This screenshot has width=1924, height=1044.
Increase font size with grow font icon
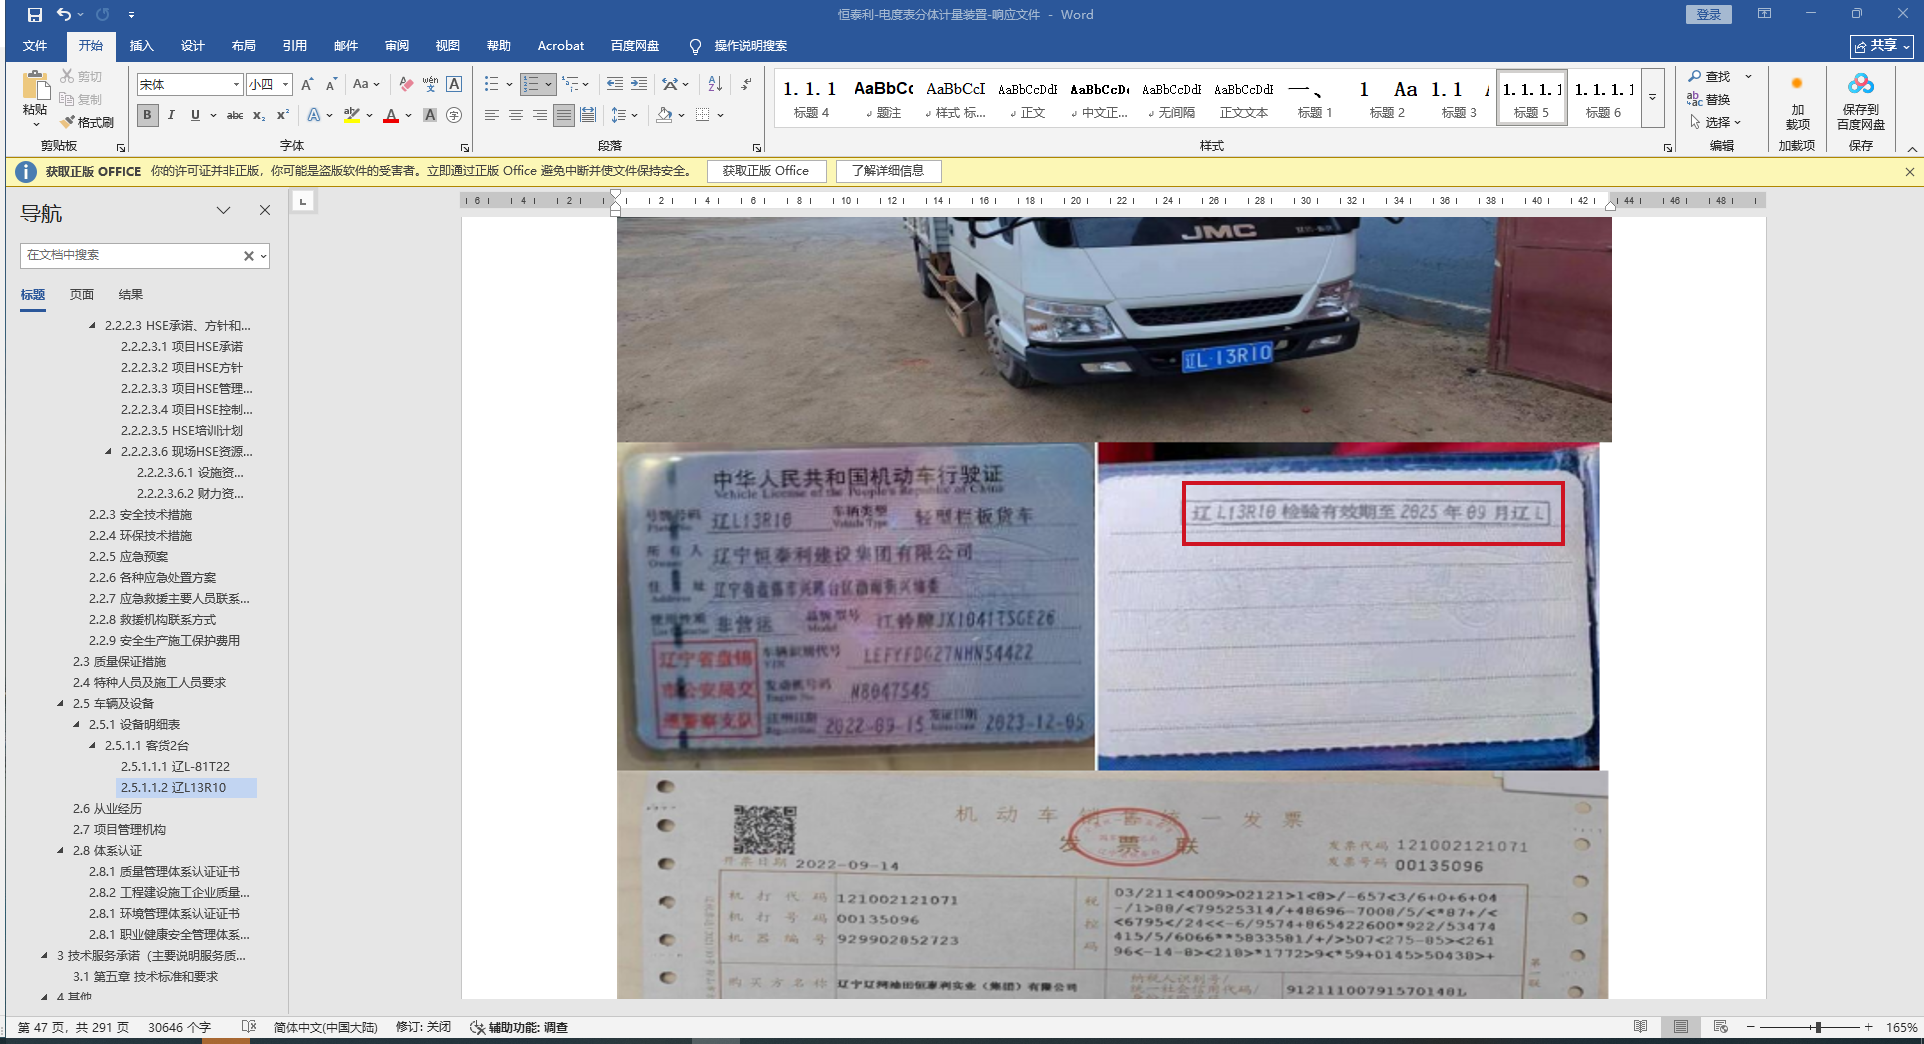click(x=307, y=84)
